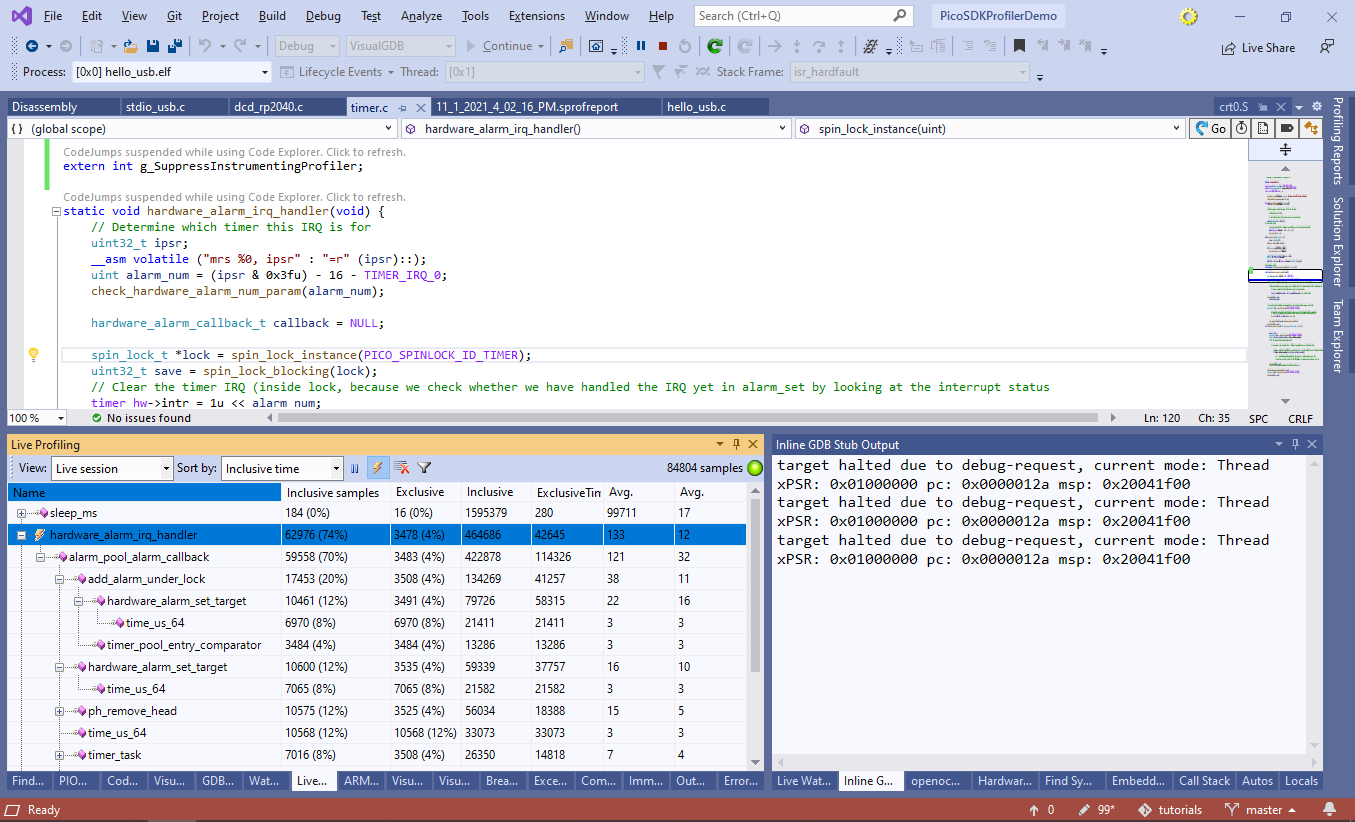Toggle auto-hide pin on Live Profiling panel
Screen dimensions: 1355x822
736,444
